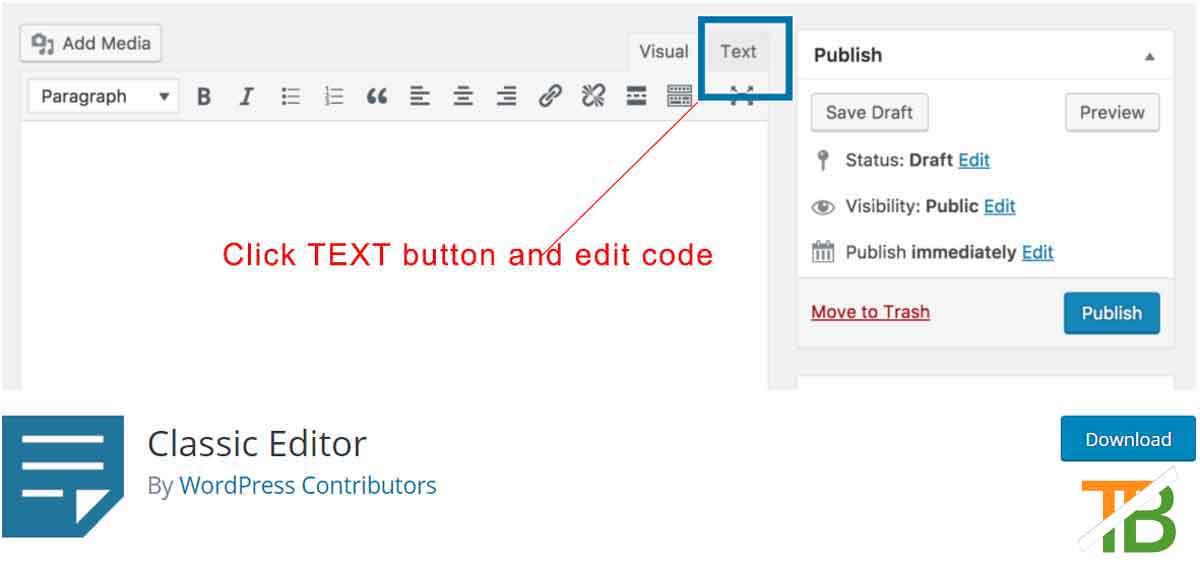Toggle italic formatting
The height and width of the screenshot is (568, 1200).
pos(246,97)
